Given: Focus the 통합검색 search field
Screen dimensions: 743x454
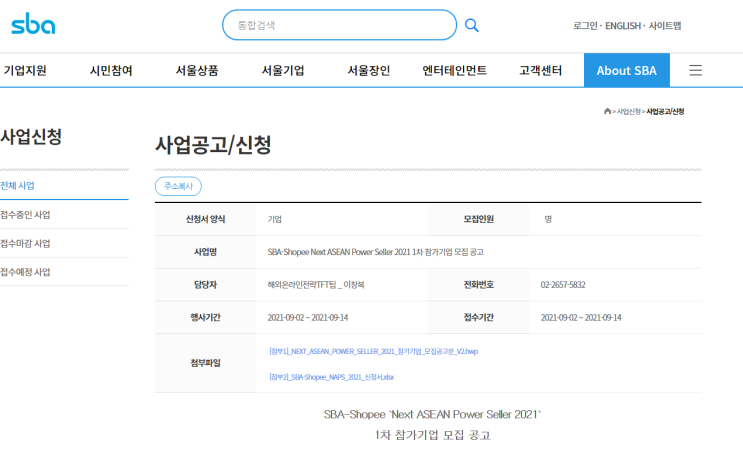Looking at the screenshot, I should coord(339,25).
